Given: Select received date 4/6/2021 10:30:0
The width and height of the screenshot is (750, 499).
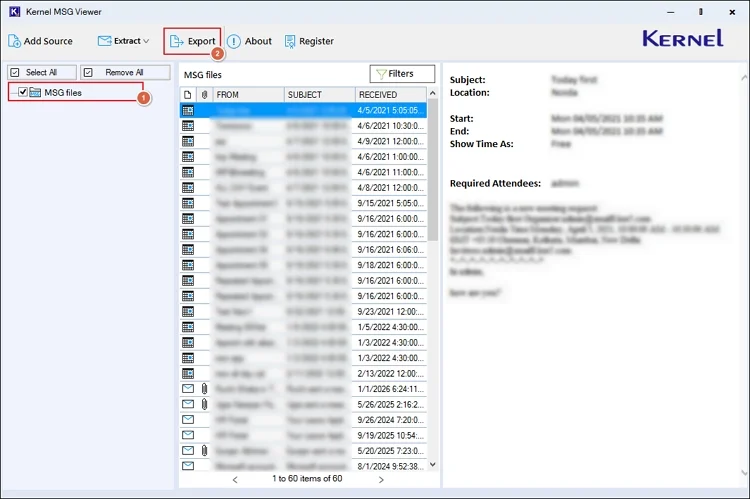Looking at the screenshot, I should (390, 126).
